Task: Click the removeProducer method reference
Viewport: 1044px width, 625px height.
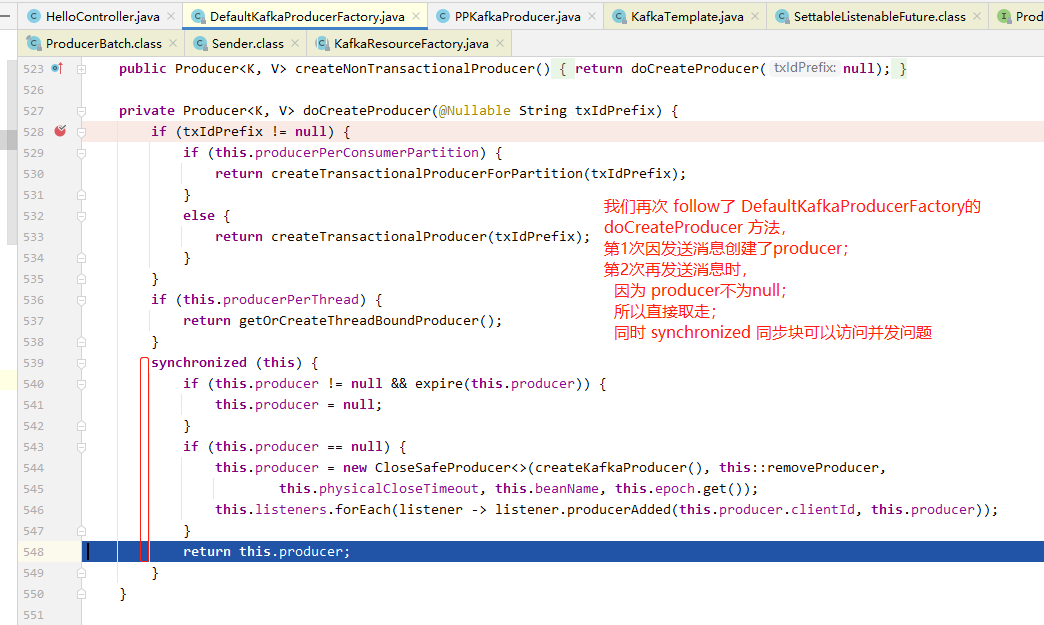Action: [x=823, y=468]
